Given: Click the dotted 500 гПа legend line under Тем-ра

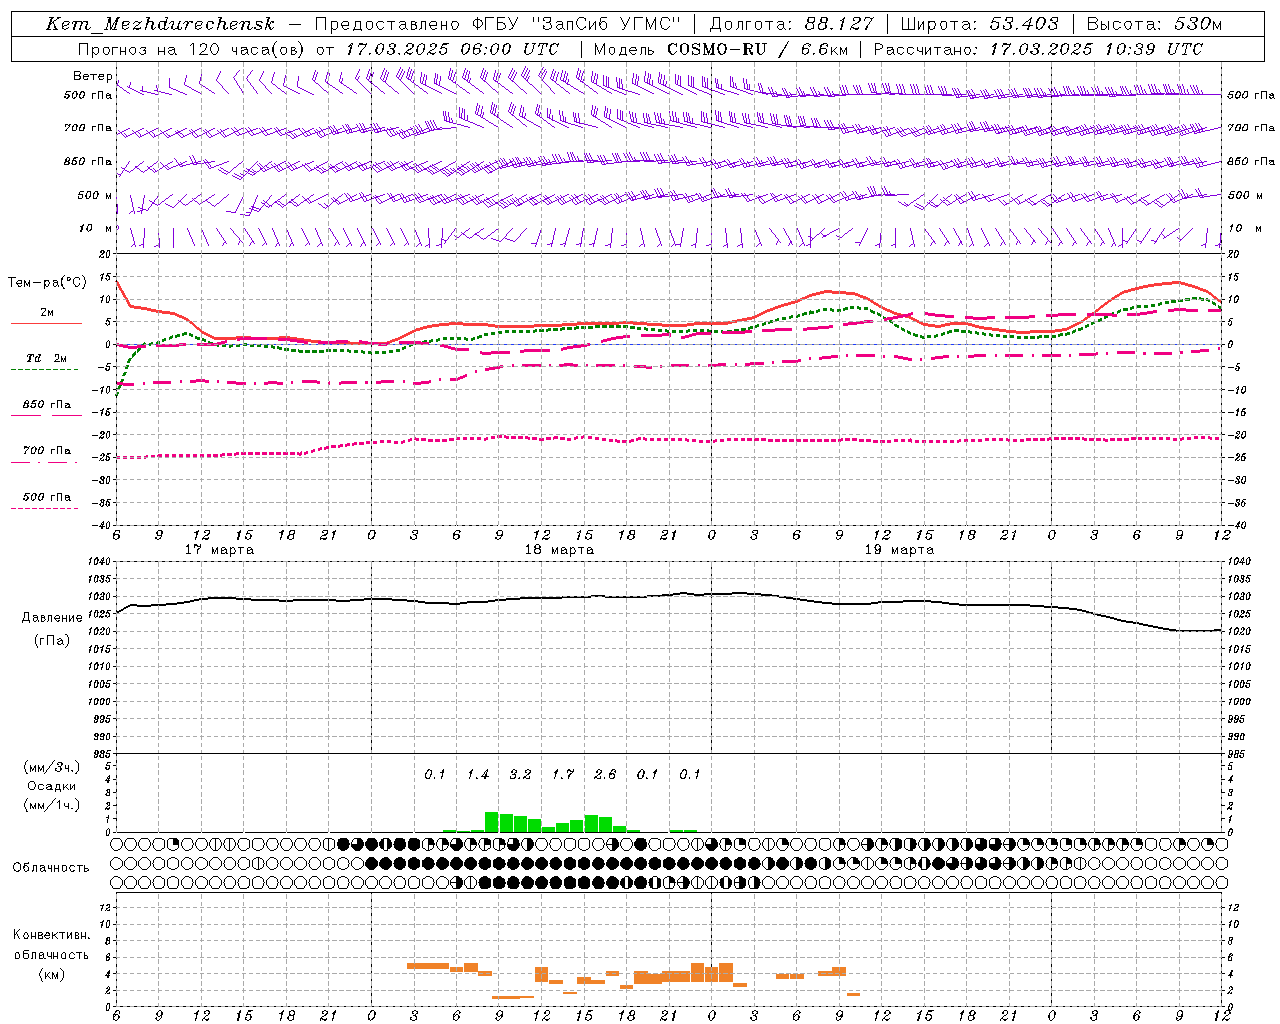Looking at the screenshot, I should (44, 508).
